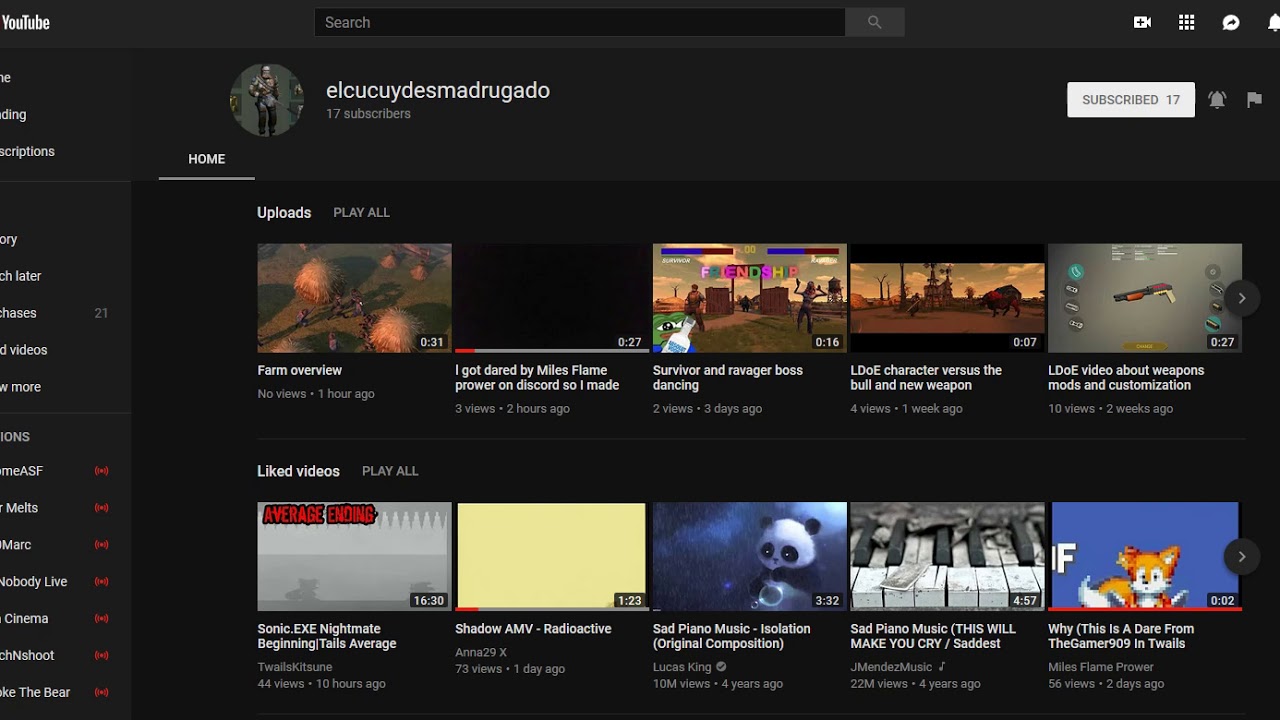1280x720 pixels.
Task: Open Shadow AMV - Radioactive yellow thumbnail
Action: tap(552, 557)
